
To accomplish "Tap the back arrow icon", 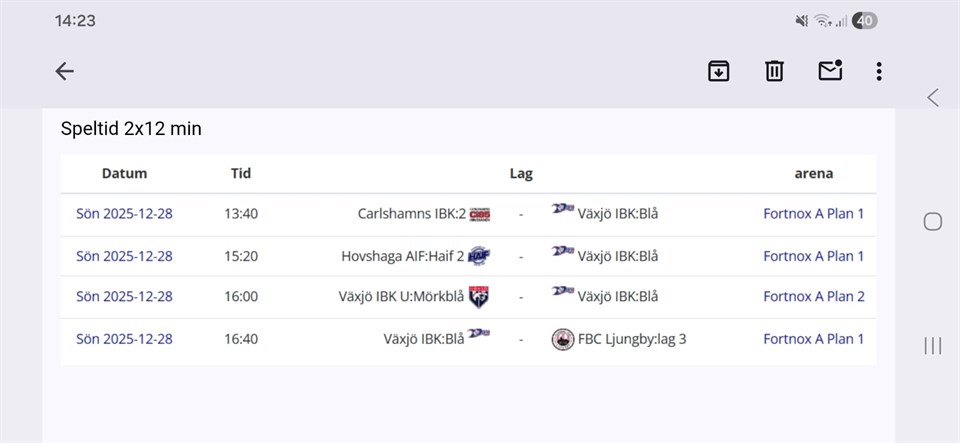I will click(x=65, y=71).
